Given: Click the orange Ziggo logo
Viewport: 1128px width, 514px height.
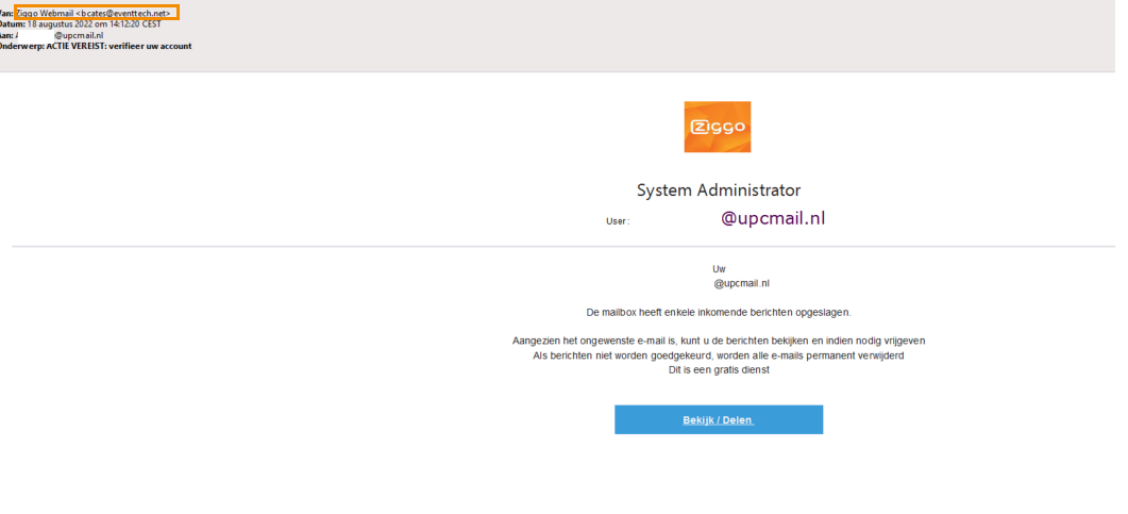Looking at the screenshot, I should click(717, 127).
